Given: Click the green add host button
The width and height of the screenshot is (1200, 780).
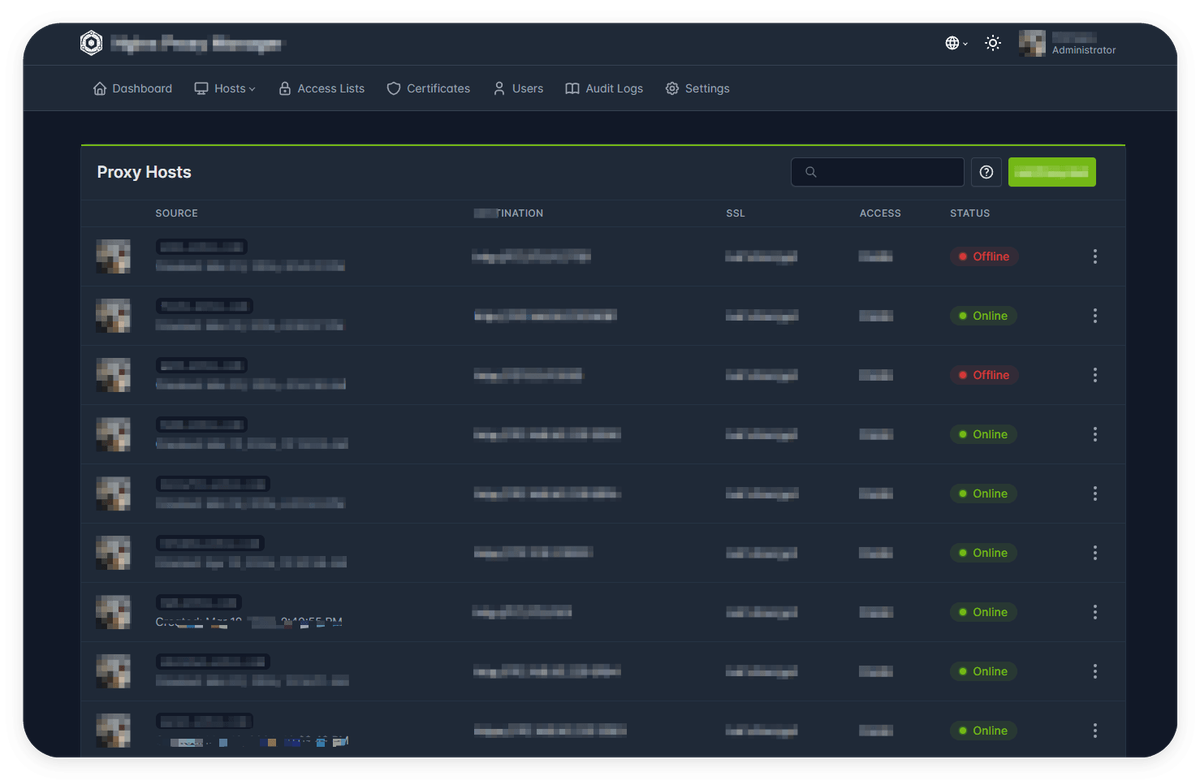Looking at the screenshot, I should click(1052, 172).
